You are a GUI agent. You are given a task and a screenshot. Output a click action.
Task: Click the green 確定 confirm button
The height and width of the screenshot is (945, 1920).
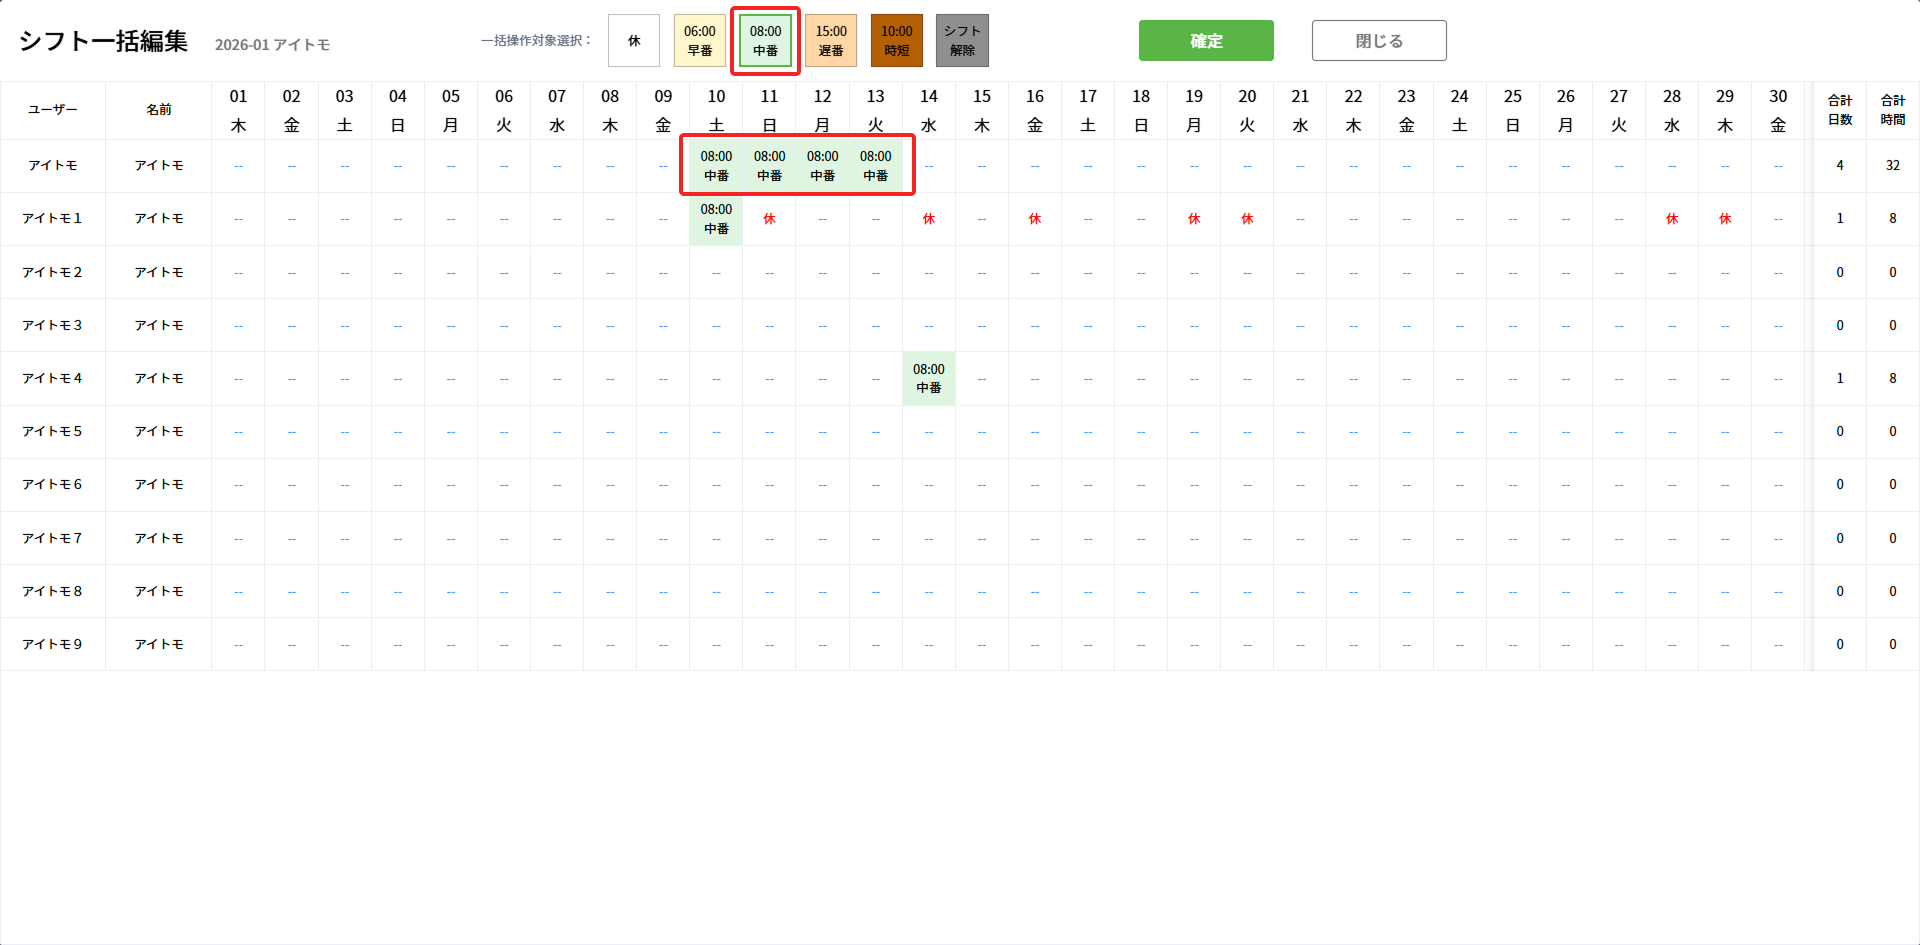(1205, 41)
